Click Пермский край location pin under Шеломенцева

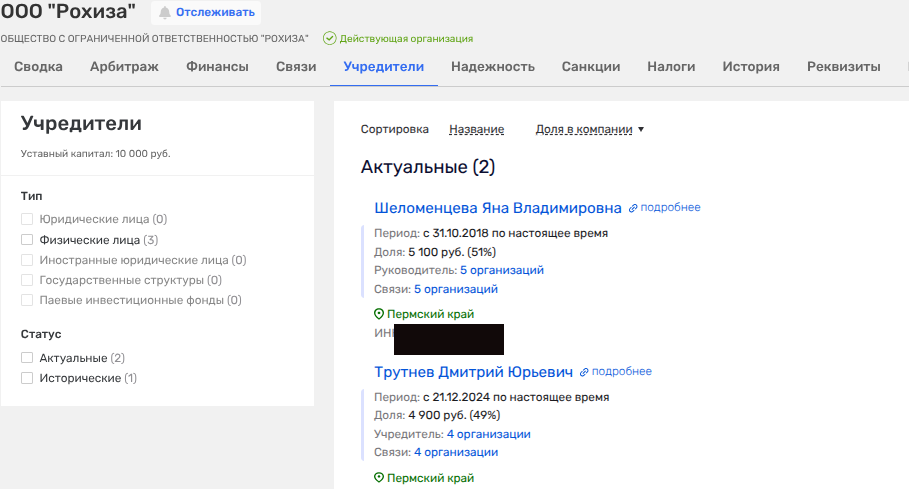coord(379,314)
